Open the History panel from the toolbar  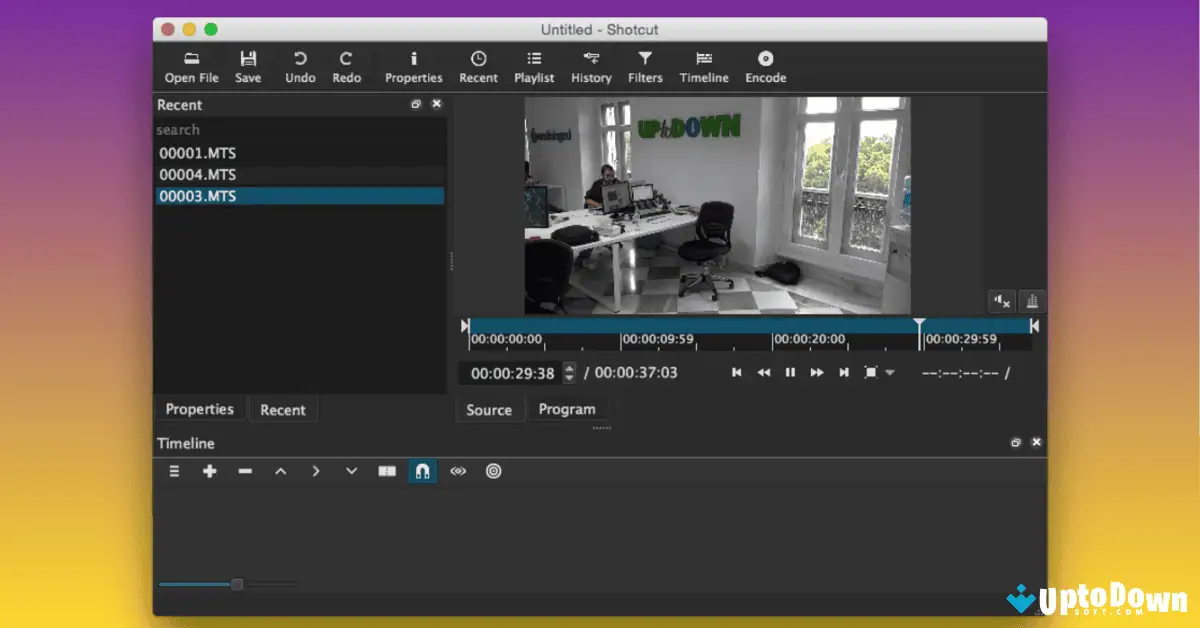point(591,66)
